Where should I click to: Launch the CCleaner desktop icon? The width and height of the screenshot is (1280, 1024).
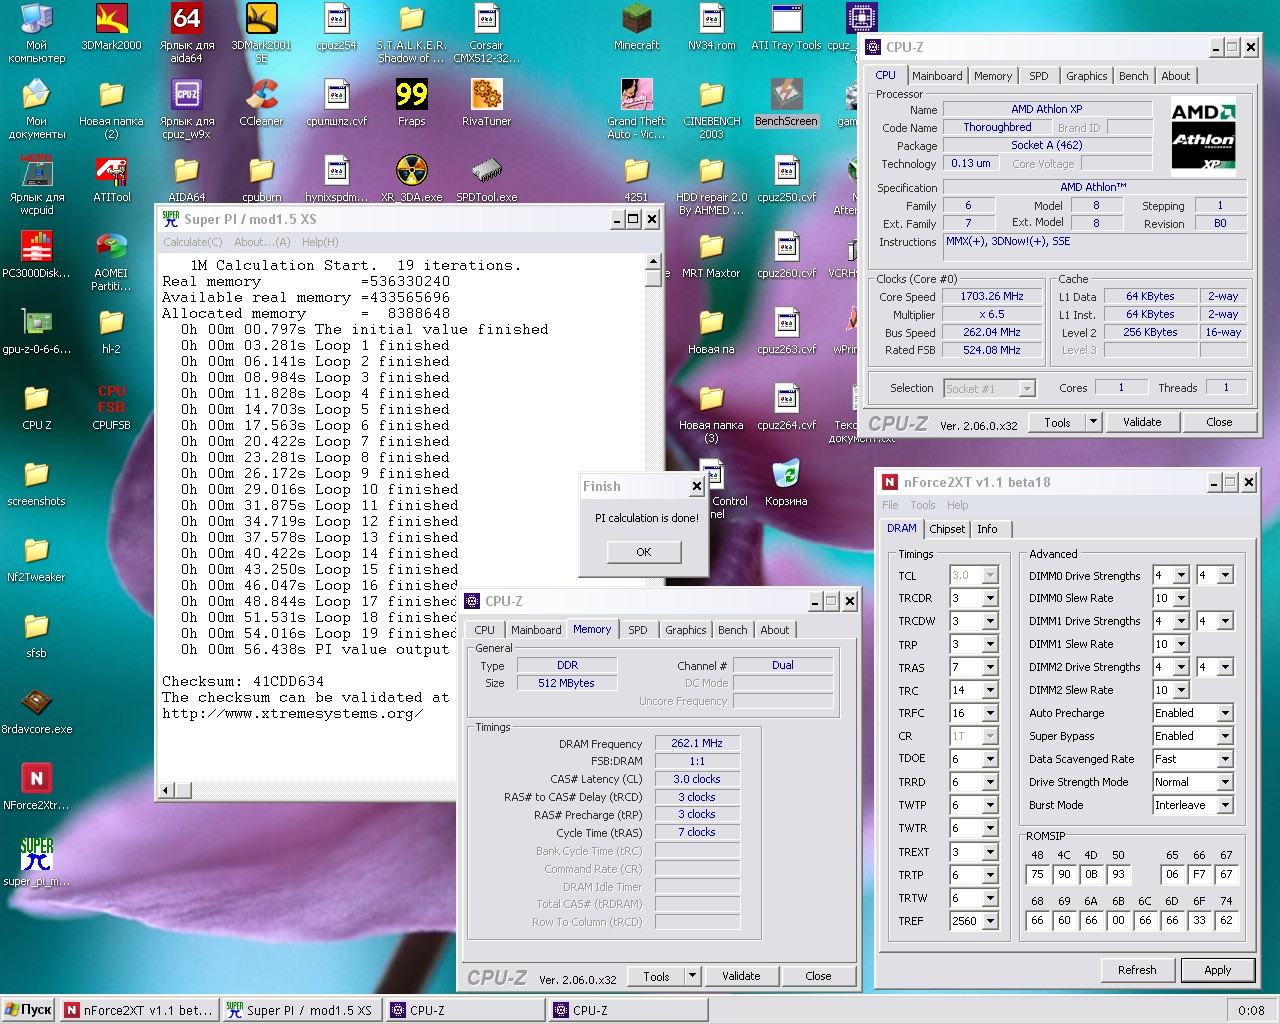click(261, 104)
